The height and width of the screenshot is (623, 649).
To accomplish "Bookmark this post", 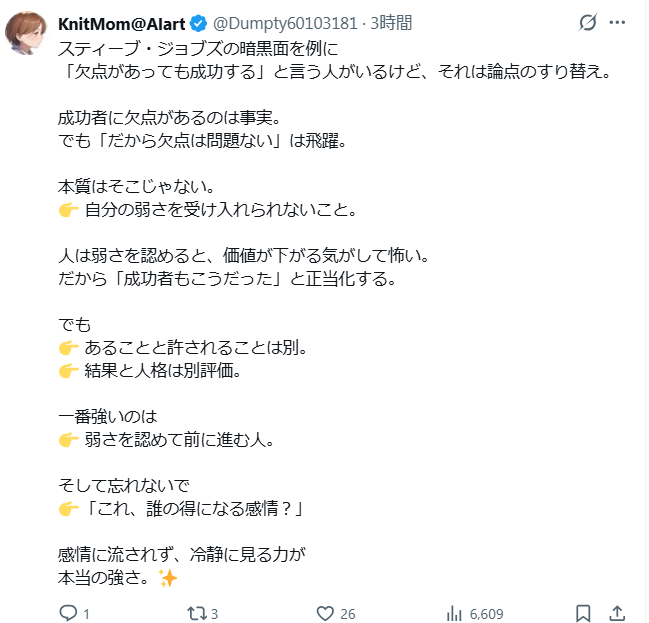I will 583,613.
